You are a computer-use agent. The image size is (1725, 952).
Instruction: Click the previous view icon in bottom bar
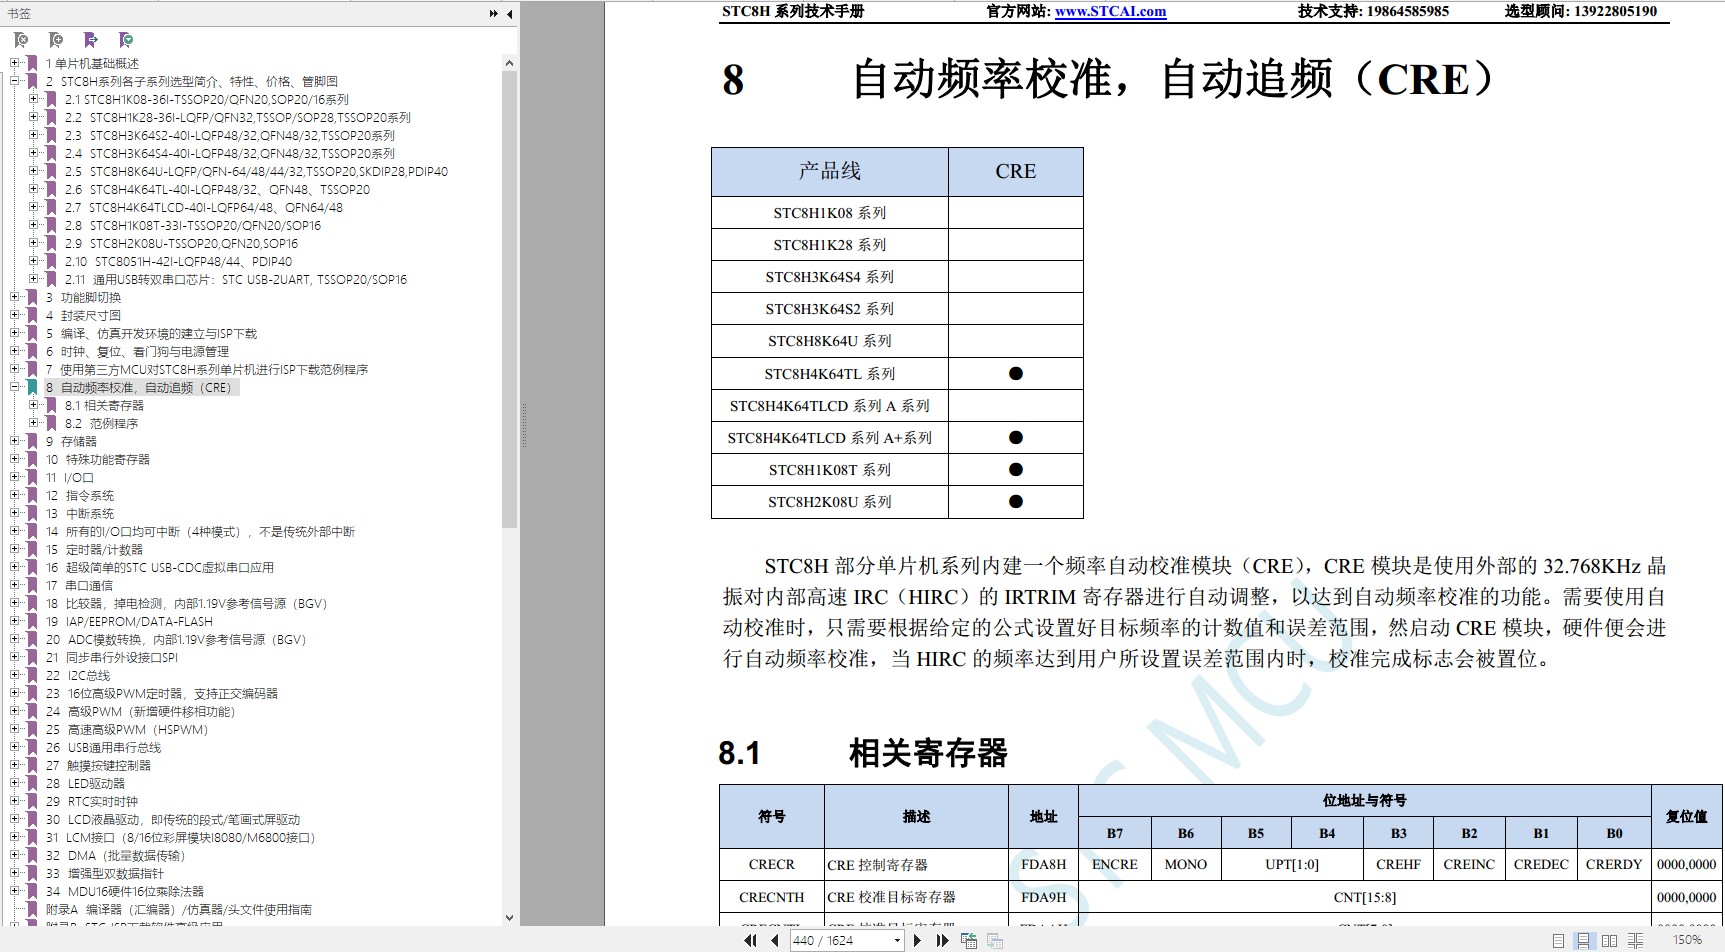[968, 940]
